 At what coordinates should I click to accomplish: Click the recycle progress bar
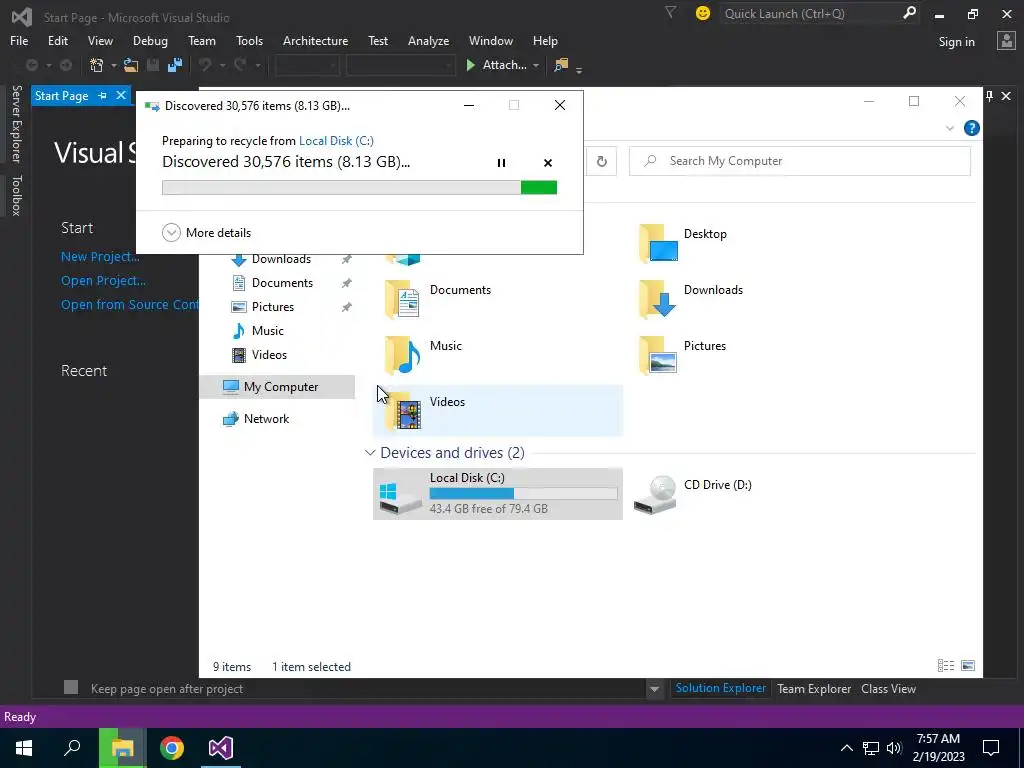pos(359,188)
